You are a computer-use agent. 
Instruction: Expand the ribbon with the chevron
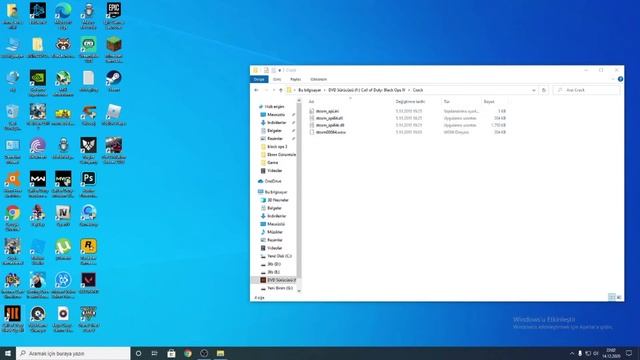point(613,79)
